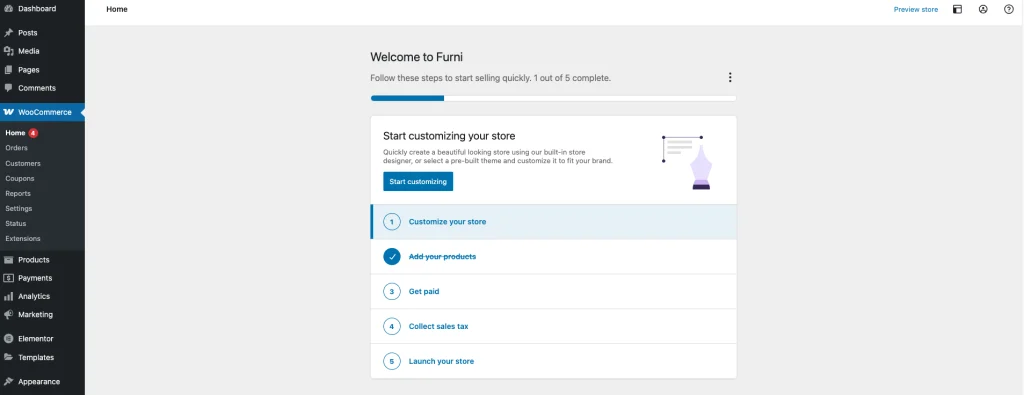Click the Templates folder icon

(x=8, y=358)
